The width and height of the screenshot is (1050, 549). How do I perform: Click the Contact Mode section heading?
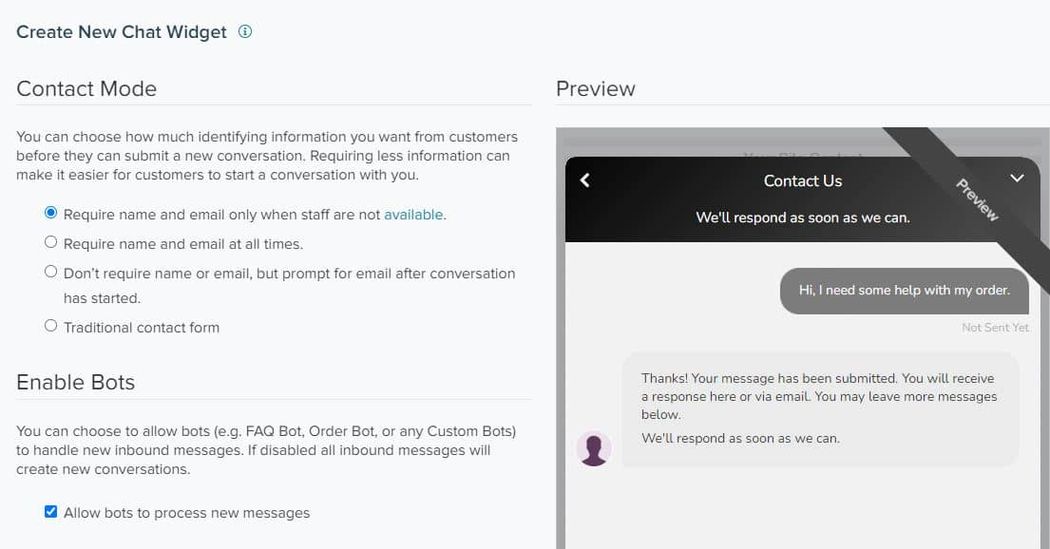[x=86, y=88]
